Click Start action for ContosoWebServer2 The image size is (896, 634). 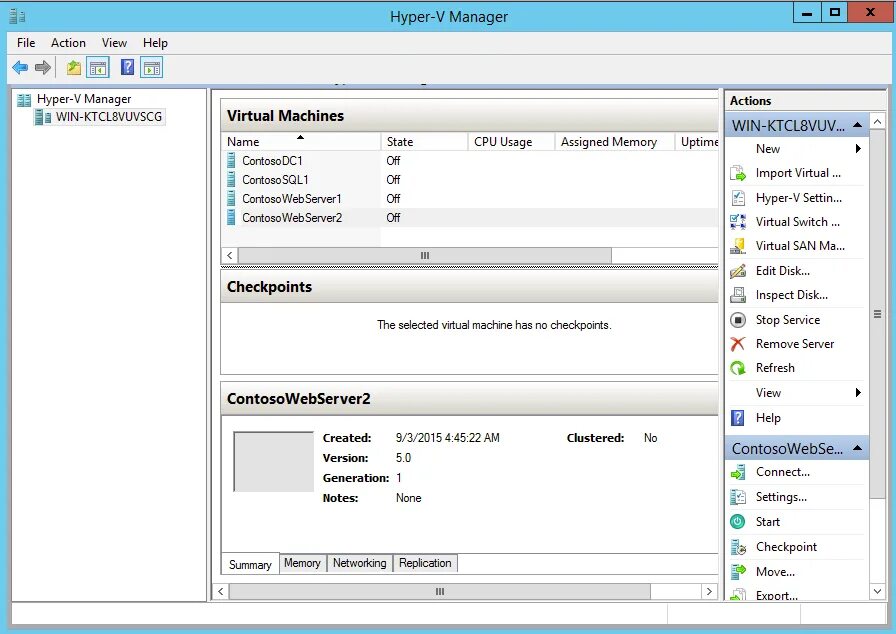767,521
